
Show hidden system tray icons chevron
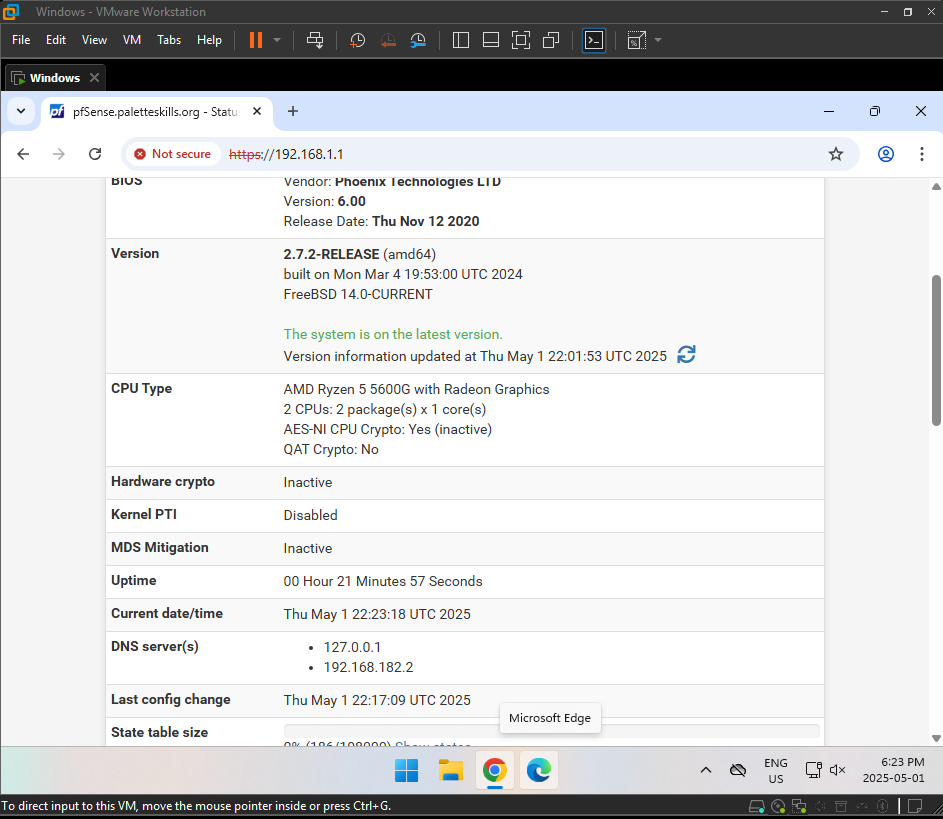(706, 770)
